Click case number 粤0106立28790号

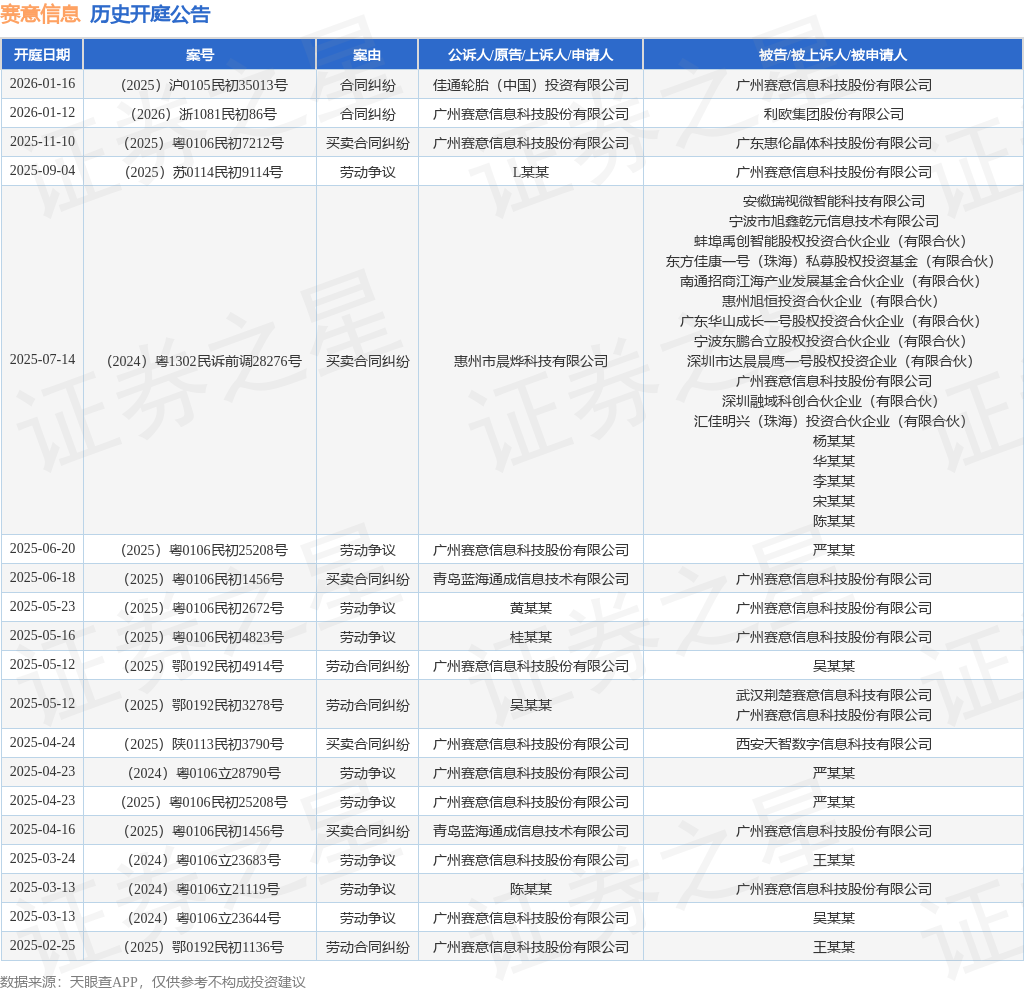tap(204, 773)
